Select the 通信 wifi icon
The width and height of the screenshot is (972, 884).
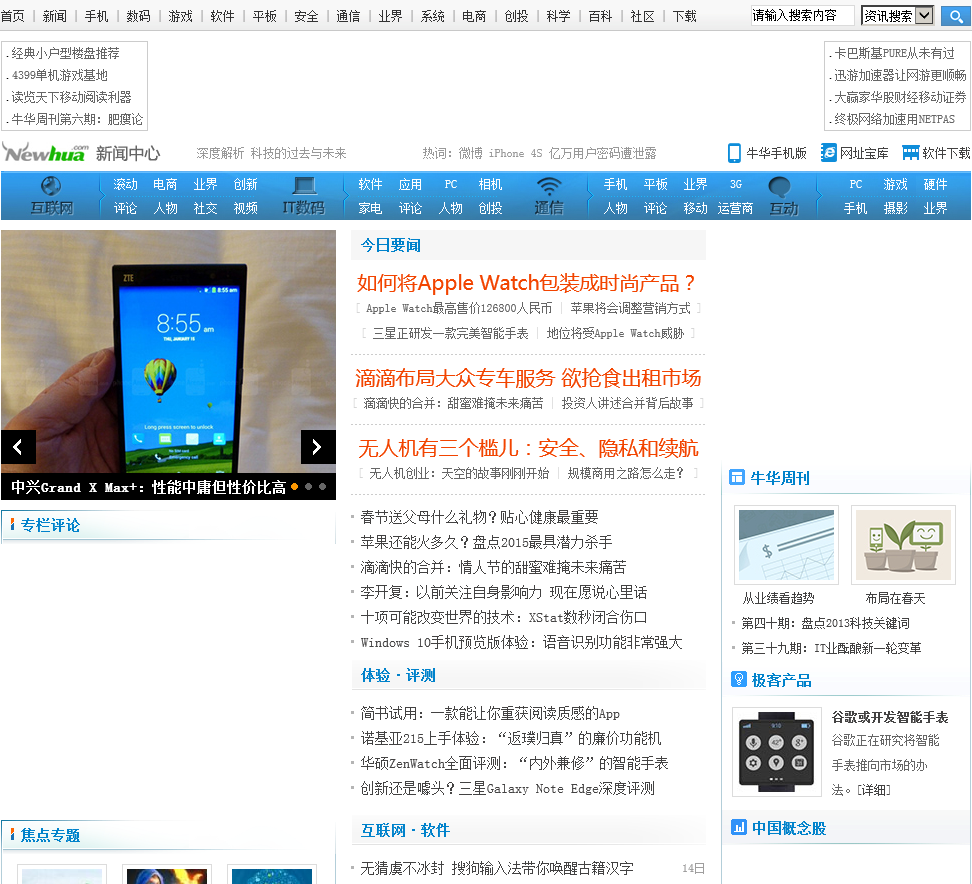click(549, 186)
